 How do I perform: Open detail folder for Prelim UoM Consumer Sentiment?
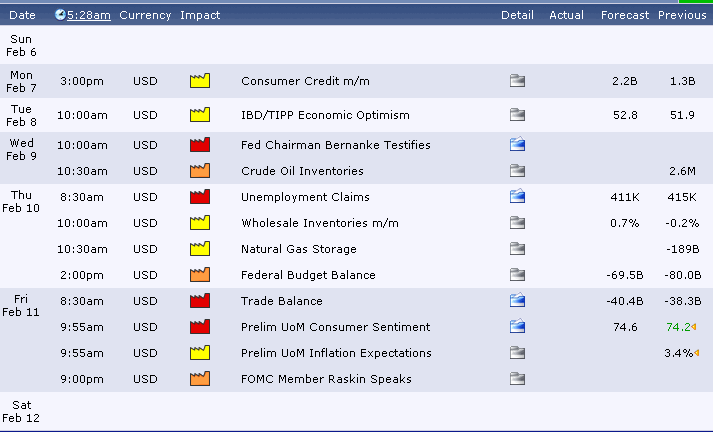tap(517, 326)
